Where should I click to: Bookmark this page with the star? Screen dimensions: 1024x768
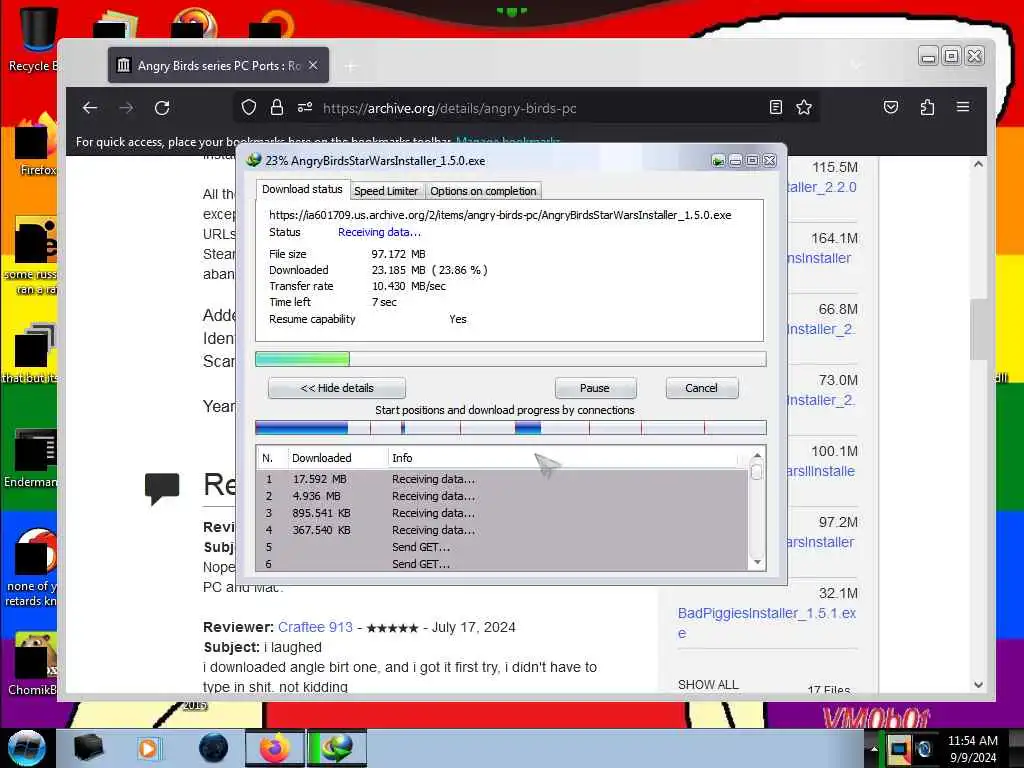[x=804, y=107]
